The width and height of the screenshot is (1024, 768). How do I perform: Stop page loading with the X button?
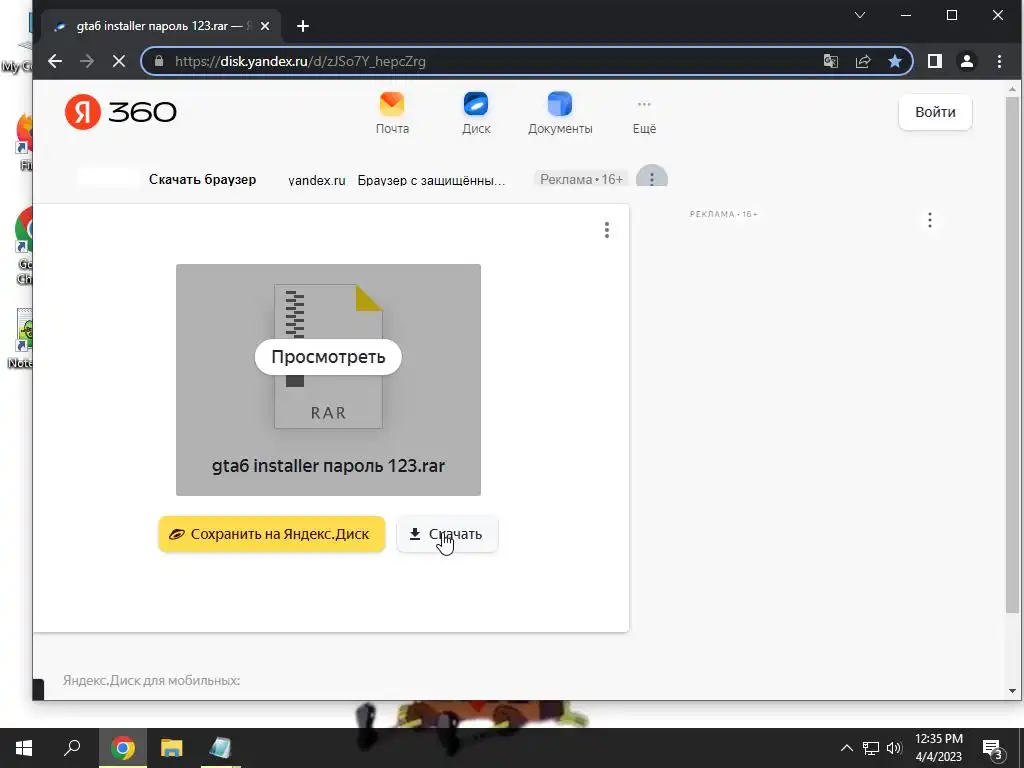pos(119,61)
